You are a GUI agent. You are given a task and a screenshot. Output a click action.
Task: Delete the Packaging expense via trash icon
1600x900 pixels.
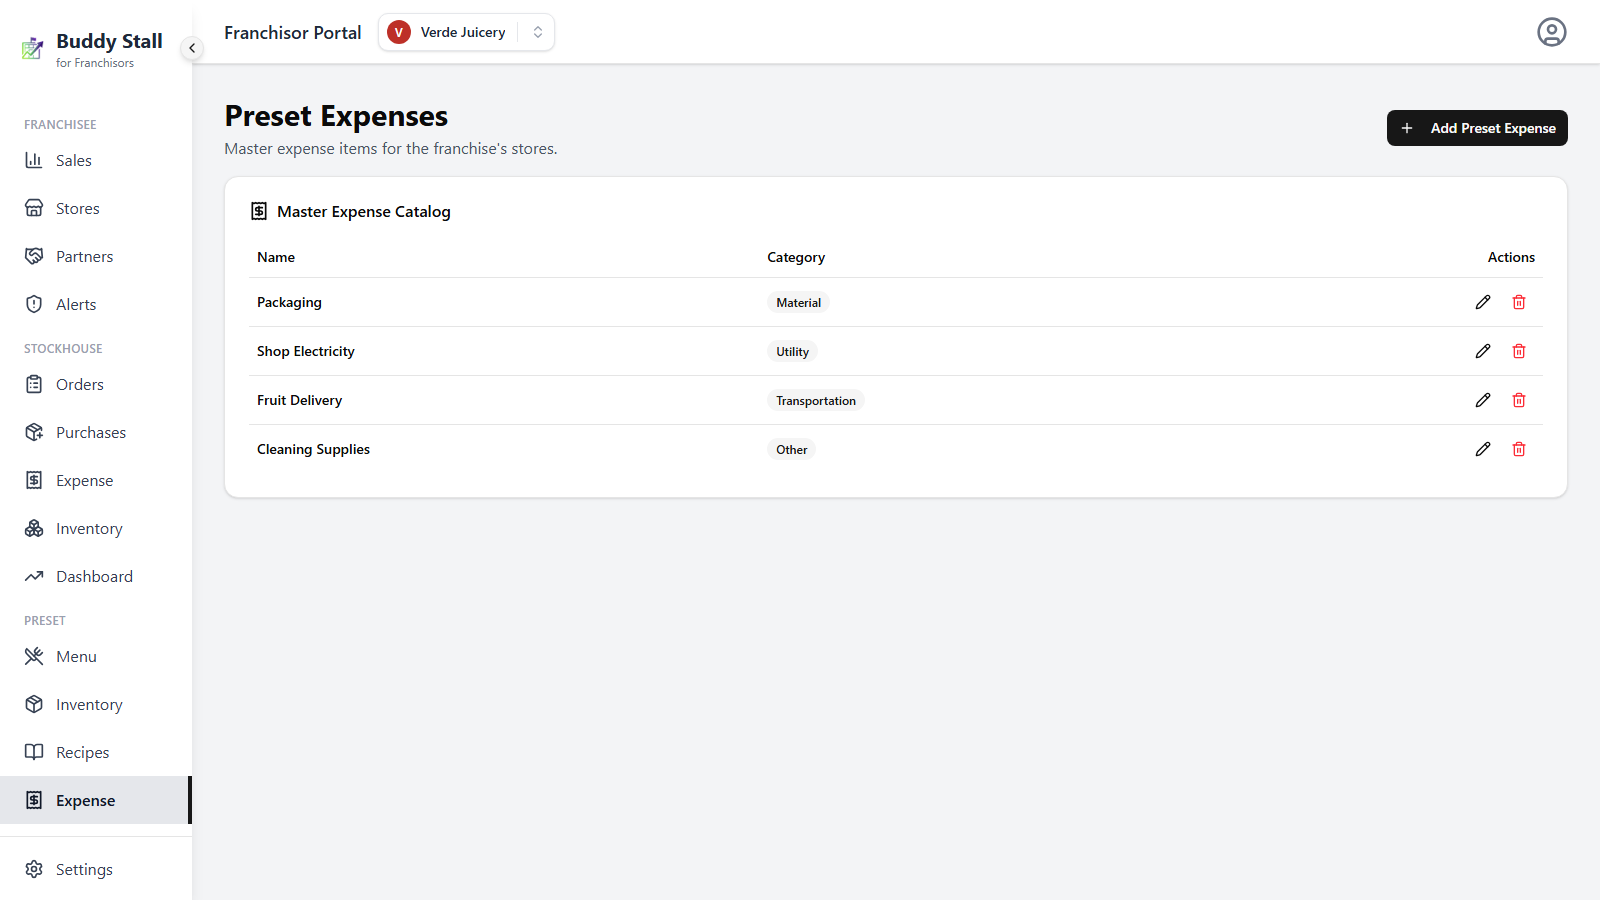coord(1519,302)
